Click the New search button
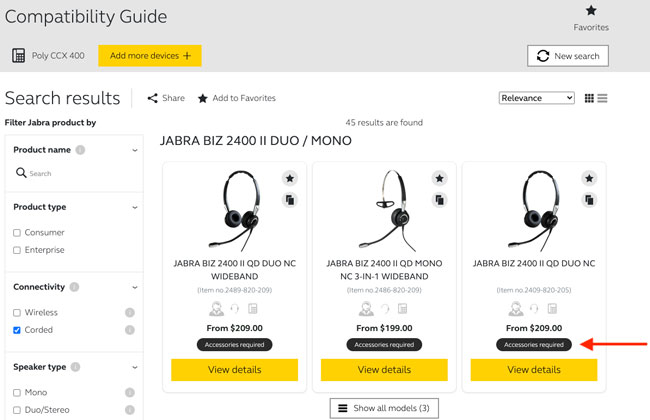This screenshot has height=420, width=650. [x=568, y=56]
